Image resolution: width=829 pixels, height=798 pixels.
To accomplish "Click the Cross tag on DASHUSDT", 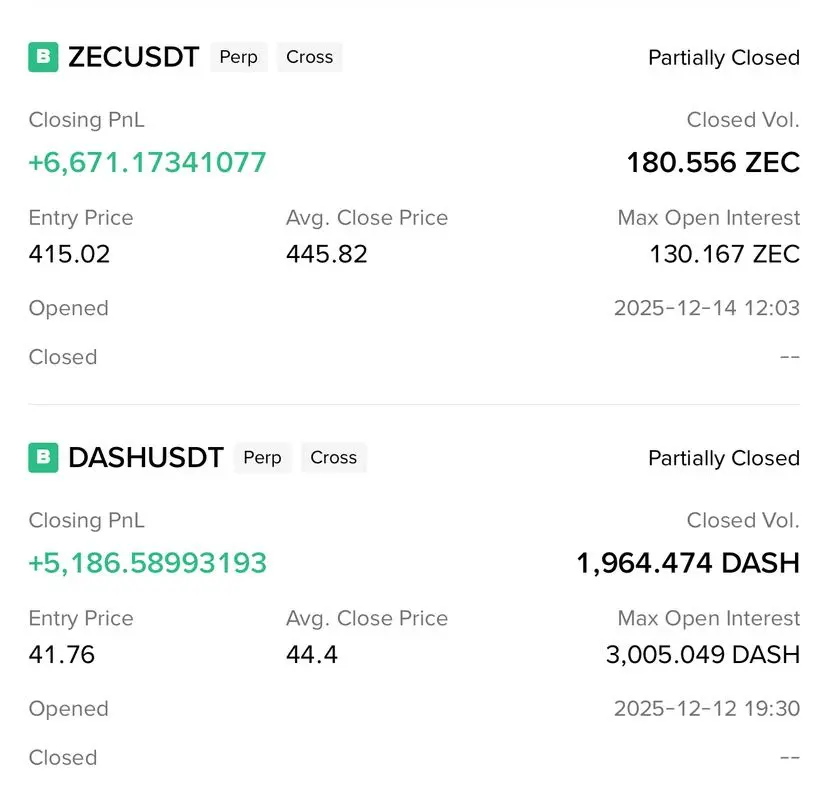I will coord(333,458).
